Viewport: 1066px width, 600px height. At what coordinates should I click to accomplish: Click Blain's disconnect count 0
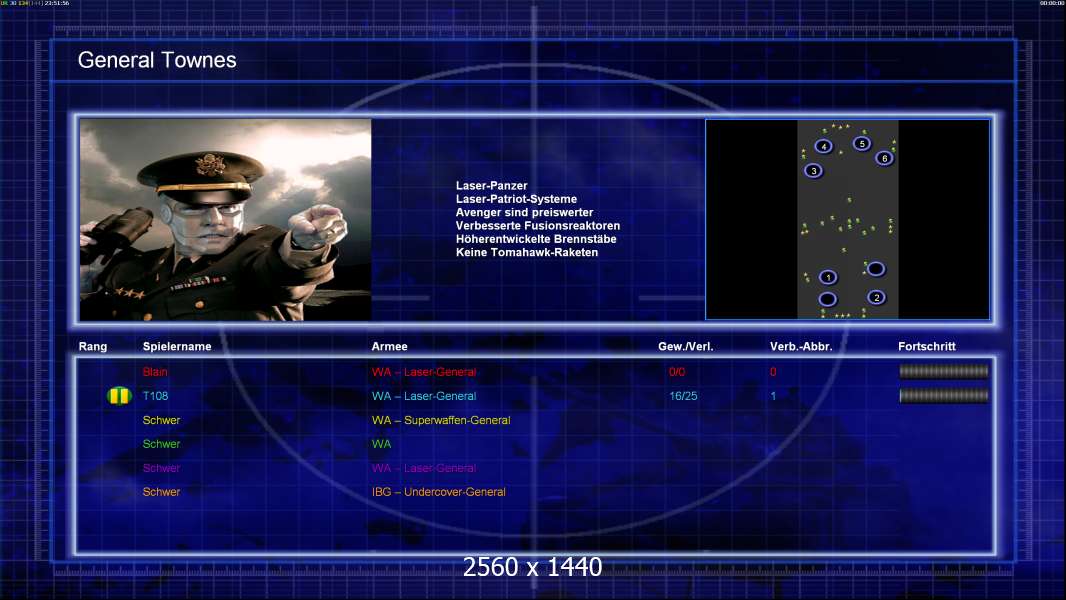[x=773, y=372]
